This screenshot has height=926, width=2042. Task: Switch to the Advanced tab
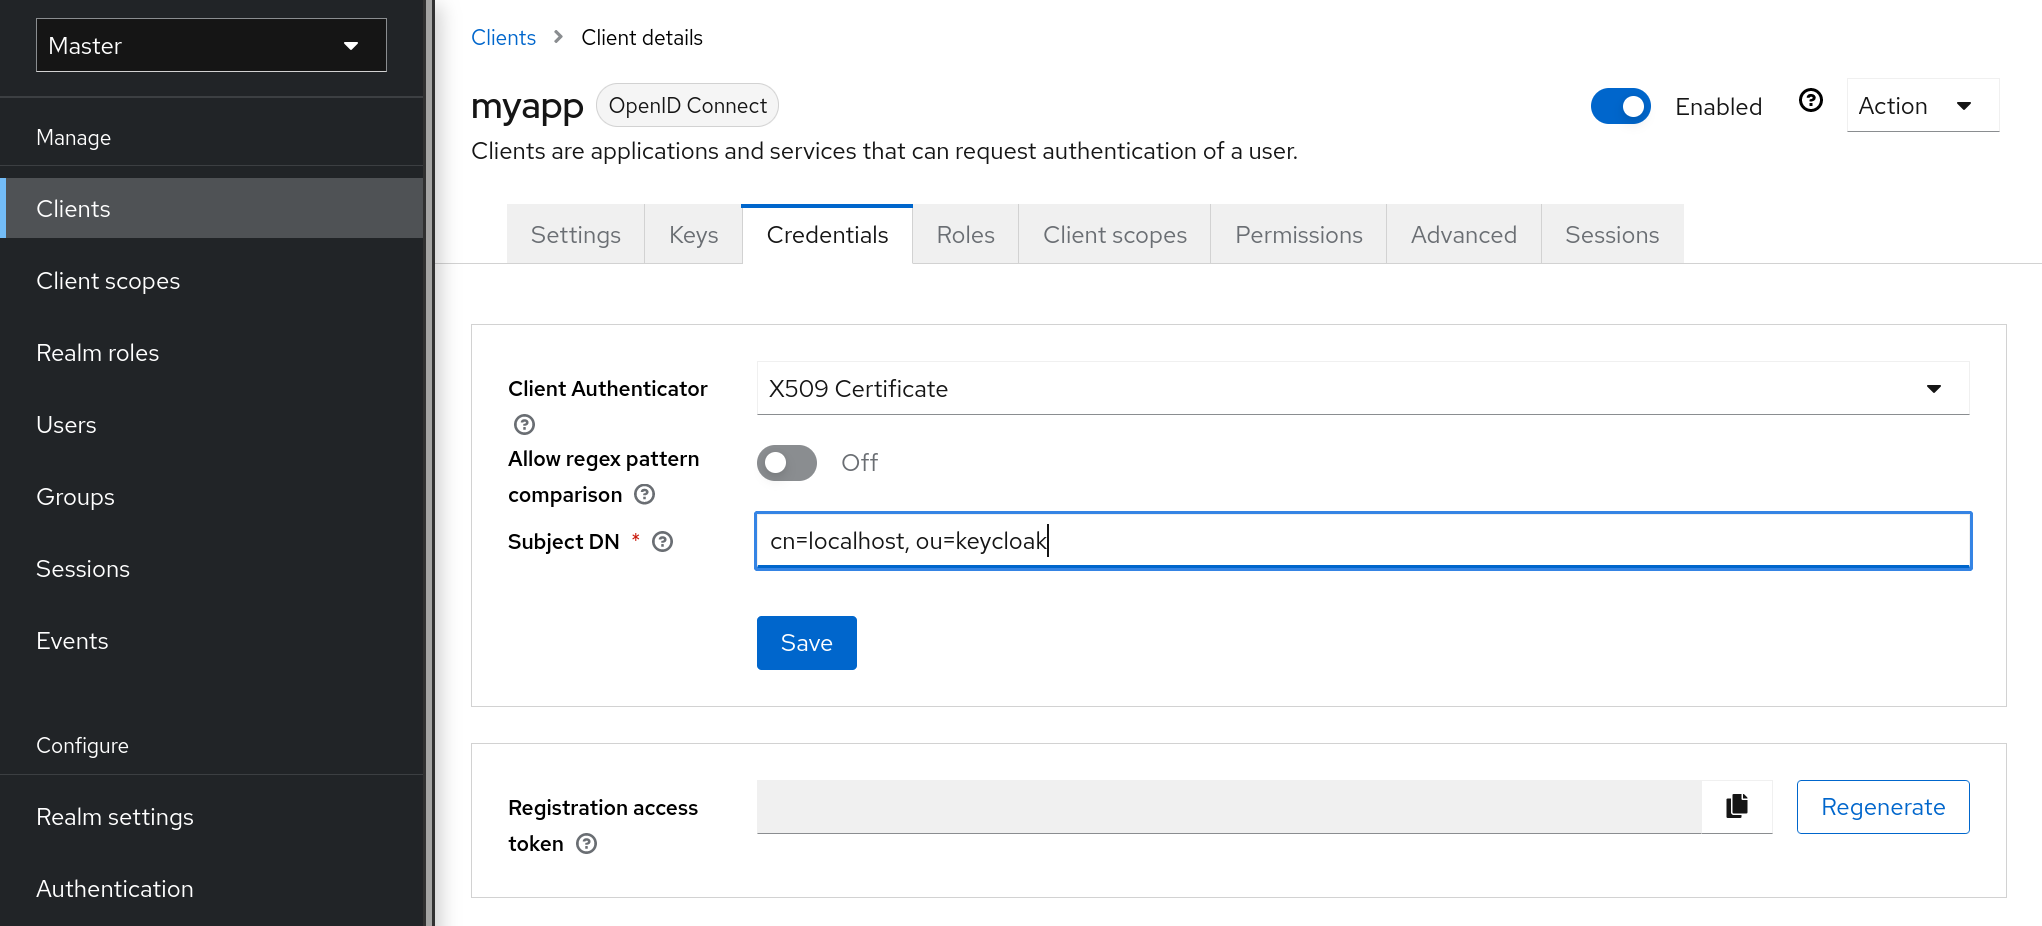1463,234
